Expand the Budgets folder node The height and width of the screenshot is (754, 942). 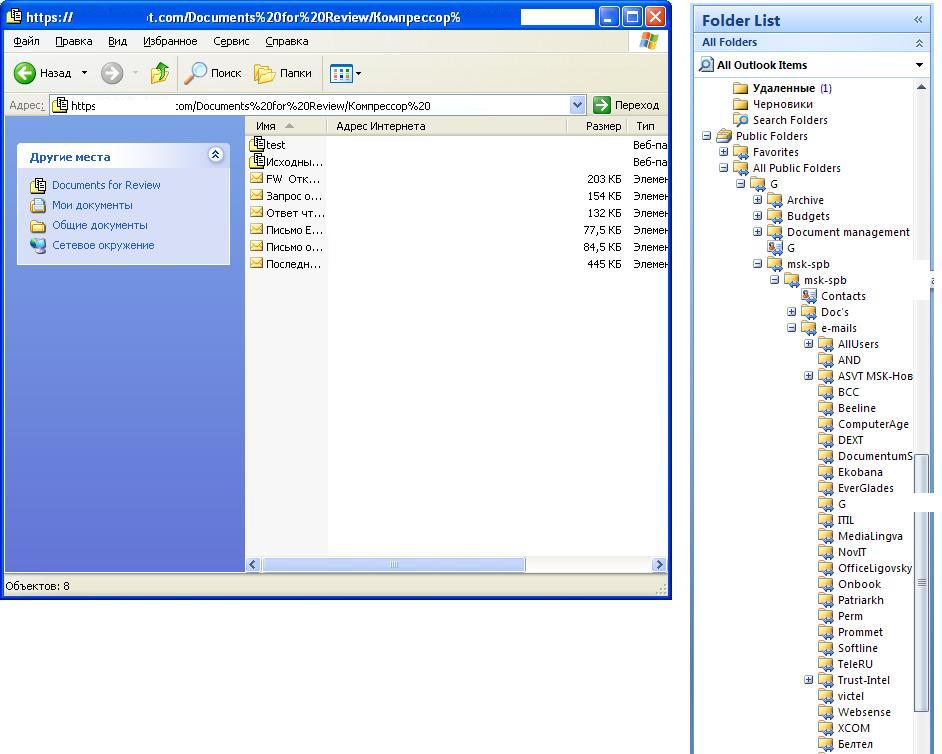pos(758,216)
